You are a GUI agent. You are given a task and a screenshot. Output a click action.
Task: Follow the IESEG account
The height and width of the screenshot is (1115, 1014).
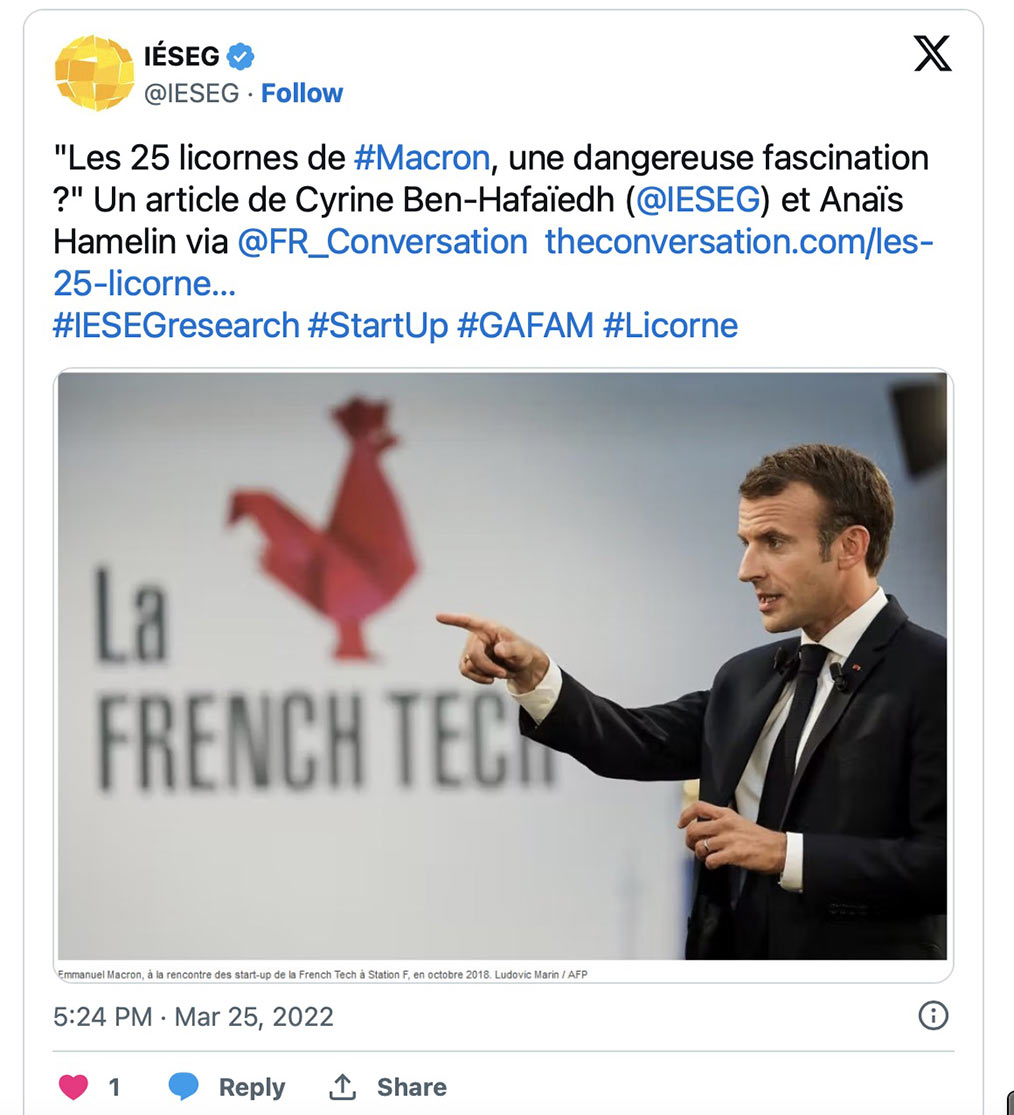tap(301, 93)
